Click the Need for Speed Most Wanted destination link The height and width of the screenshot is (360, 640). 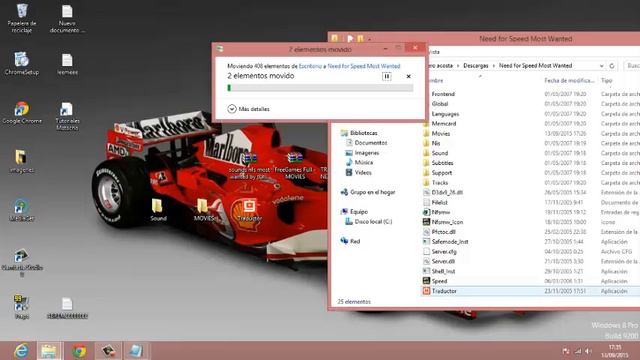pyautogui.click(x=364, y=66)
